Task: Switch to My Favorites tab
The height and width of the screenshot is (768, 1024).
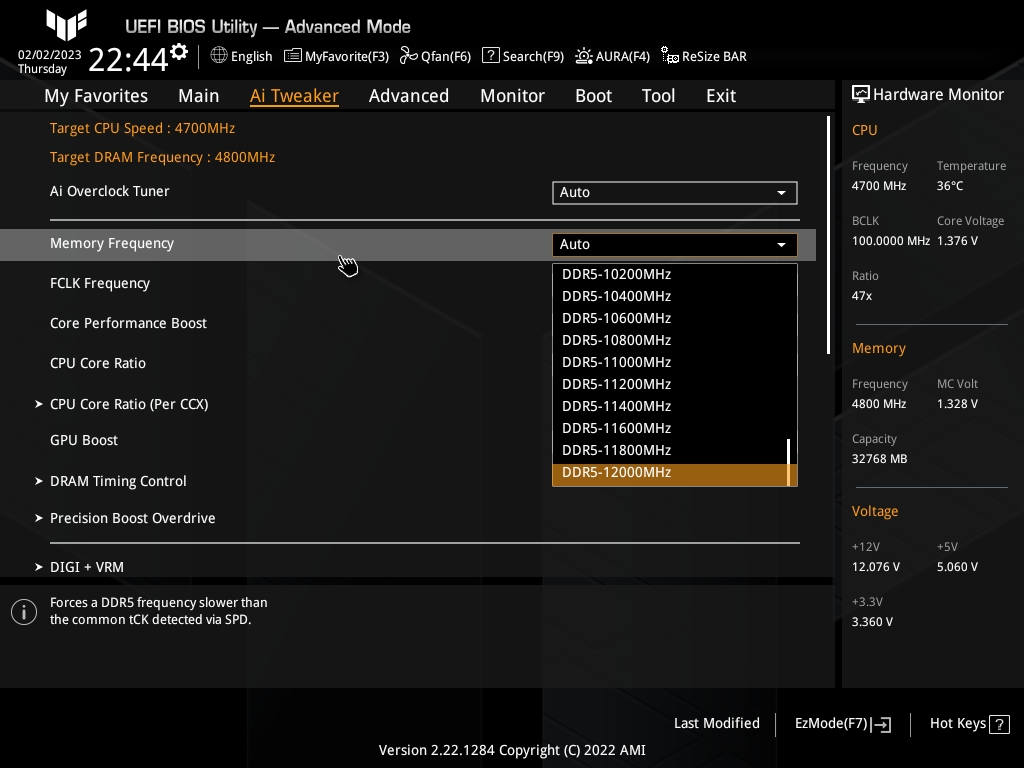Action: click(x=96, y=96)
